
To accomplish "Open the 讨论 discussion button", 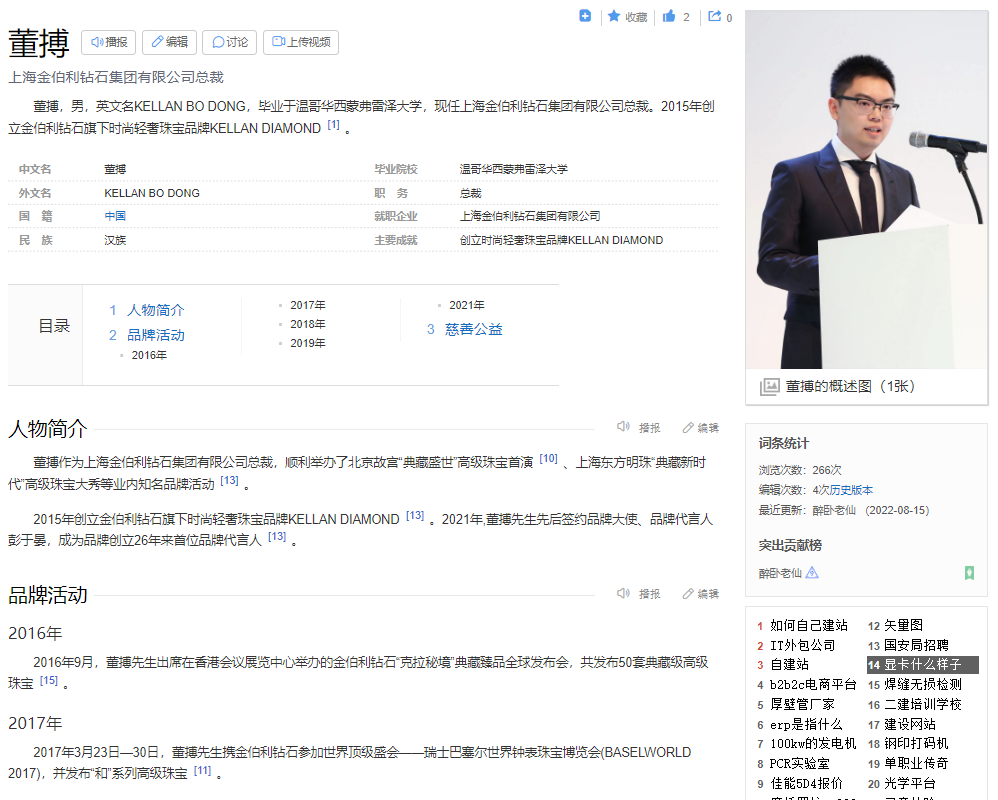I will pyautogui.click(x=230, y=42).
